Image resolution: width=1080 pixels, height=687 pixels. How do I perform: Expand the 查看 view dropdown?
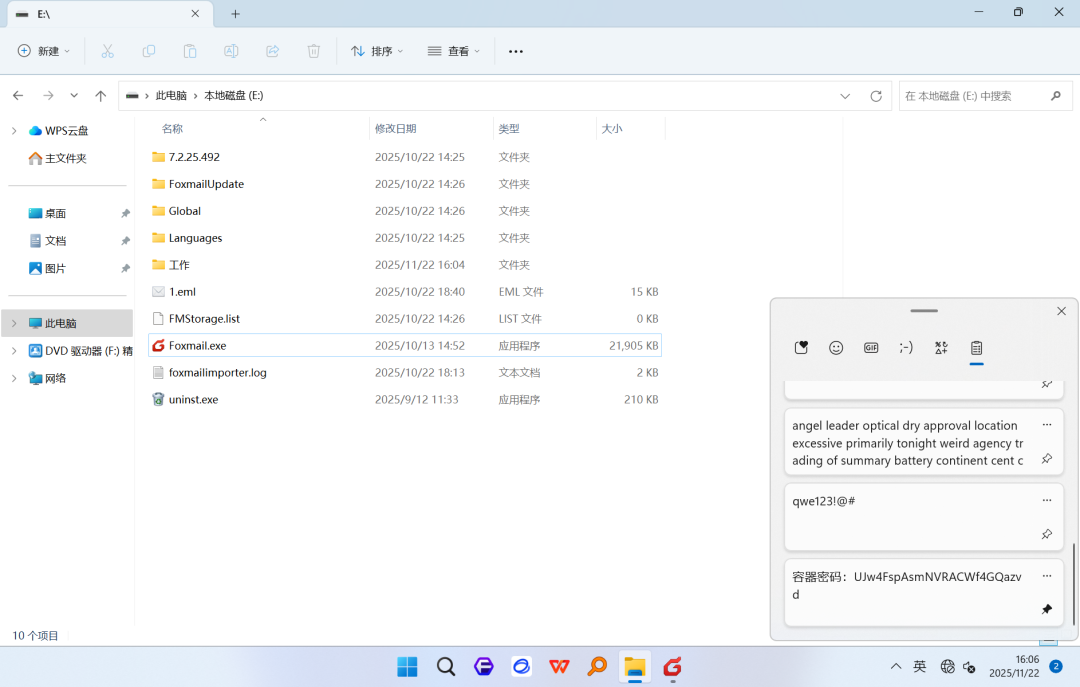pos(454,51)
